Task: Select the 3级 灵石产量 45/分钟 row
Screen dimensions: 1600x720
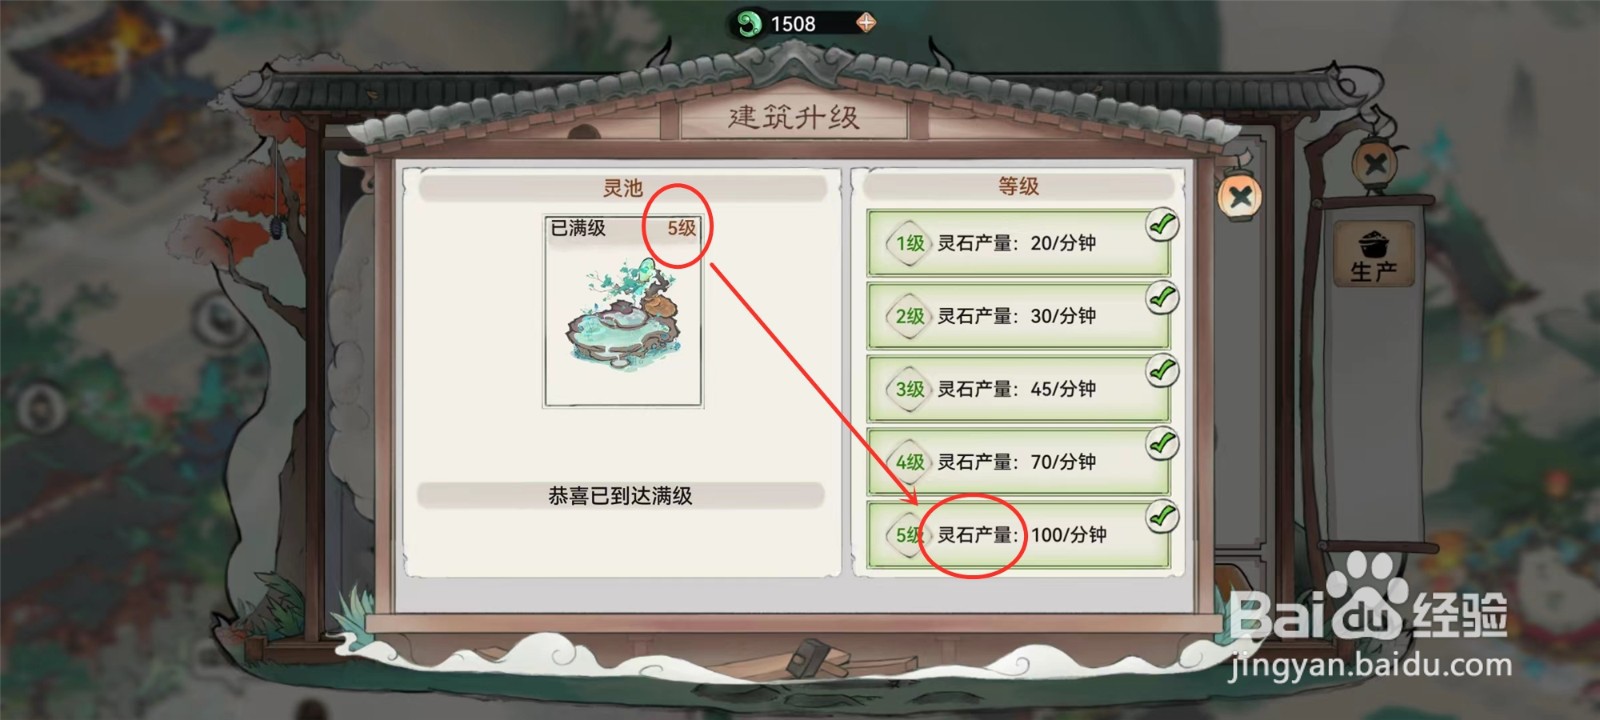Action: coord(1018,389)
